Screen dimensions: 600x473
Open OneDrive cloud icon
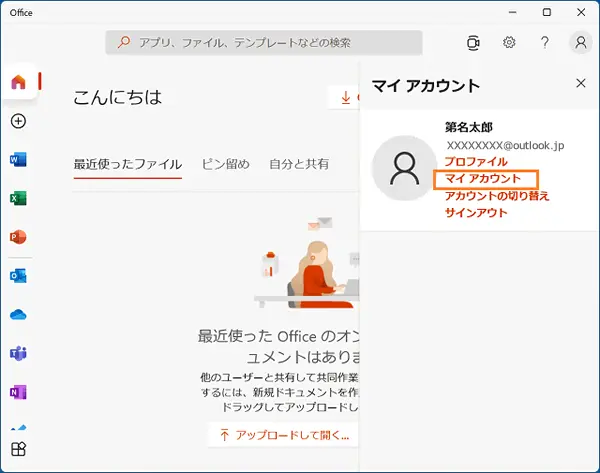18,315
